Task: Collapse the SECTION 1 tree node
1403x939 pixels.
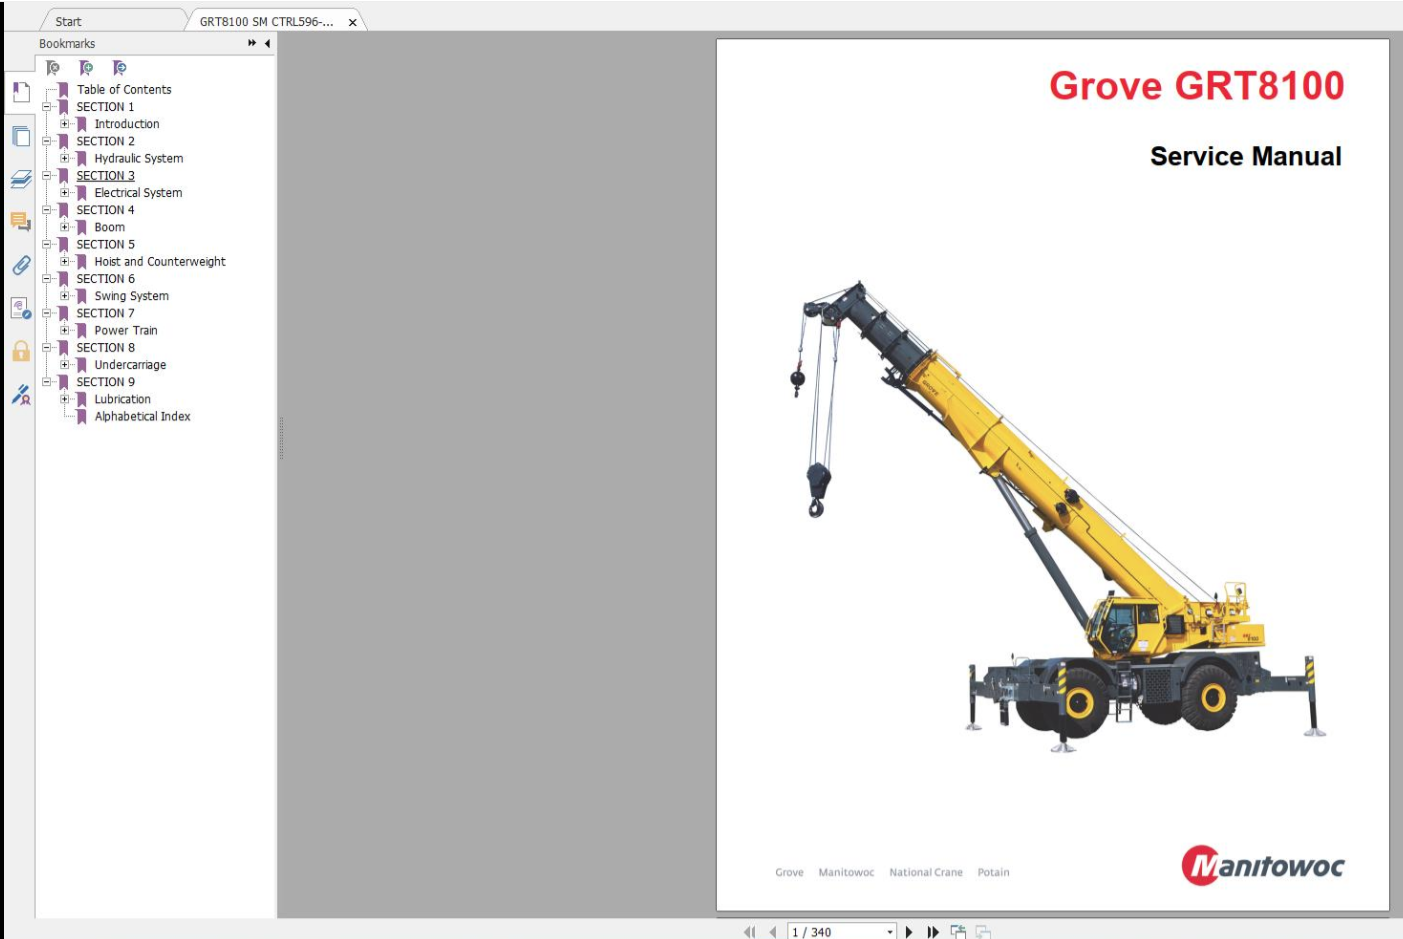Action: pyautogui.click(x=47, y=107)
